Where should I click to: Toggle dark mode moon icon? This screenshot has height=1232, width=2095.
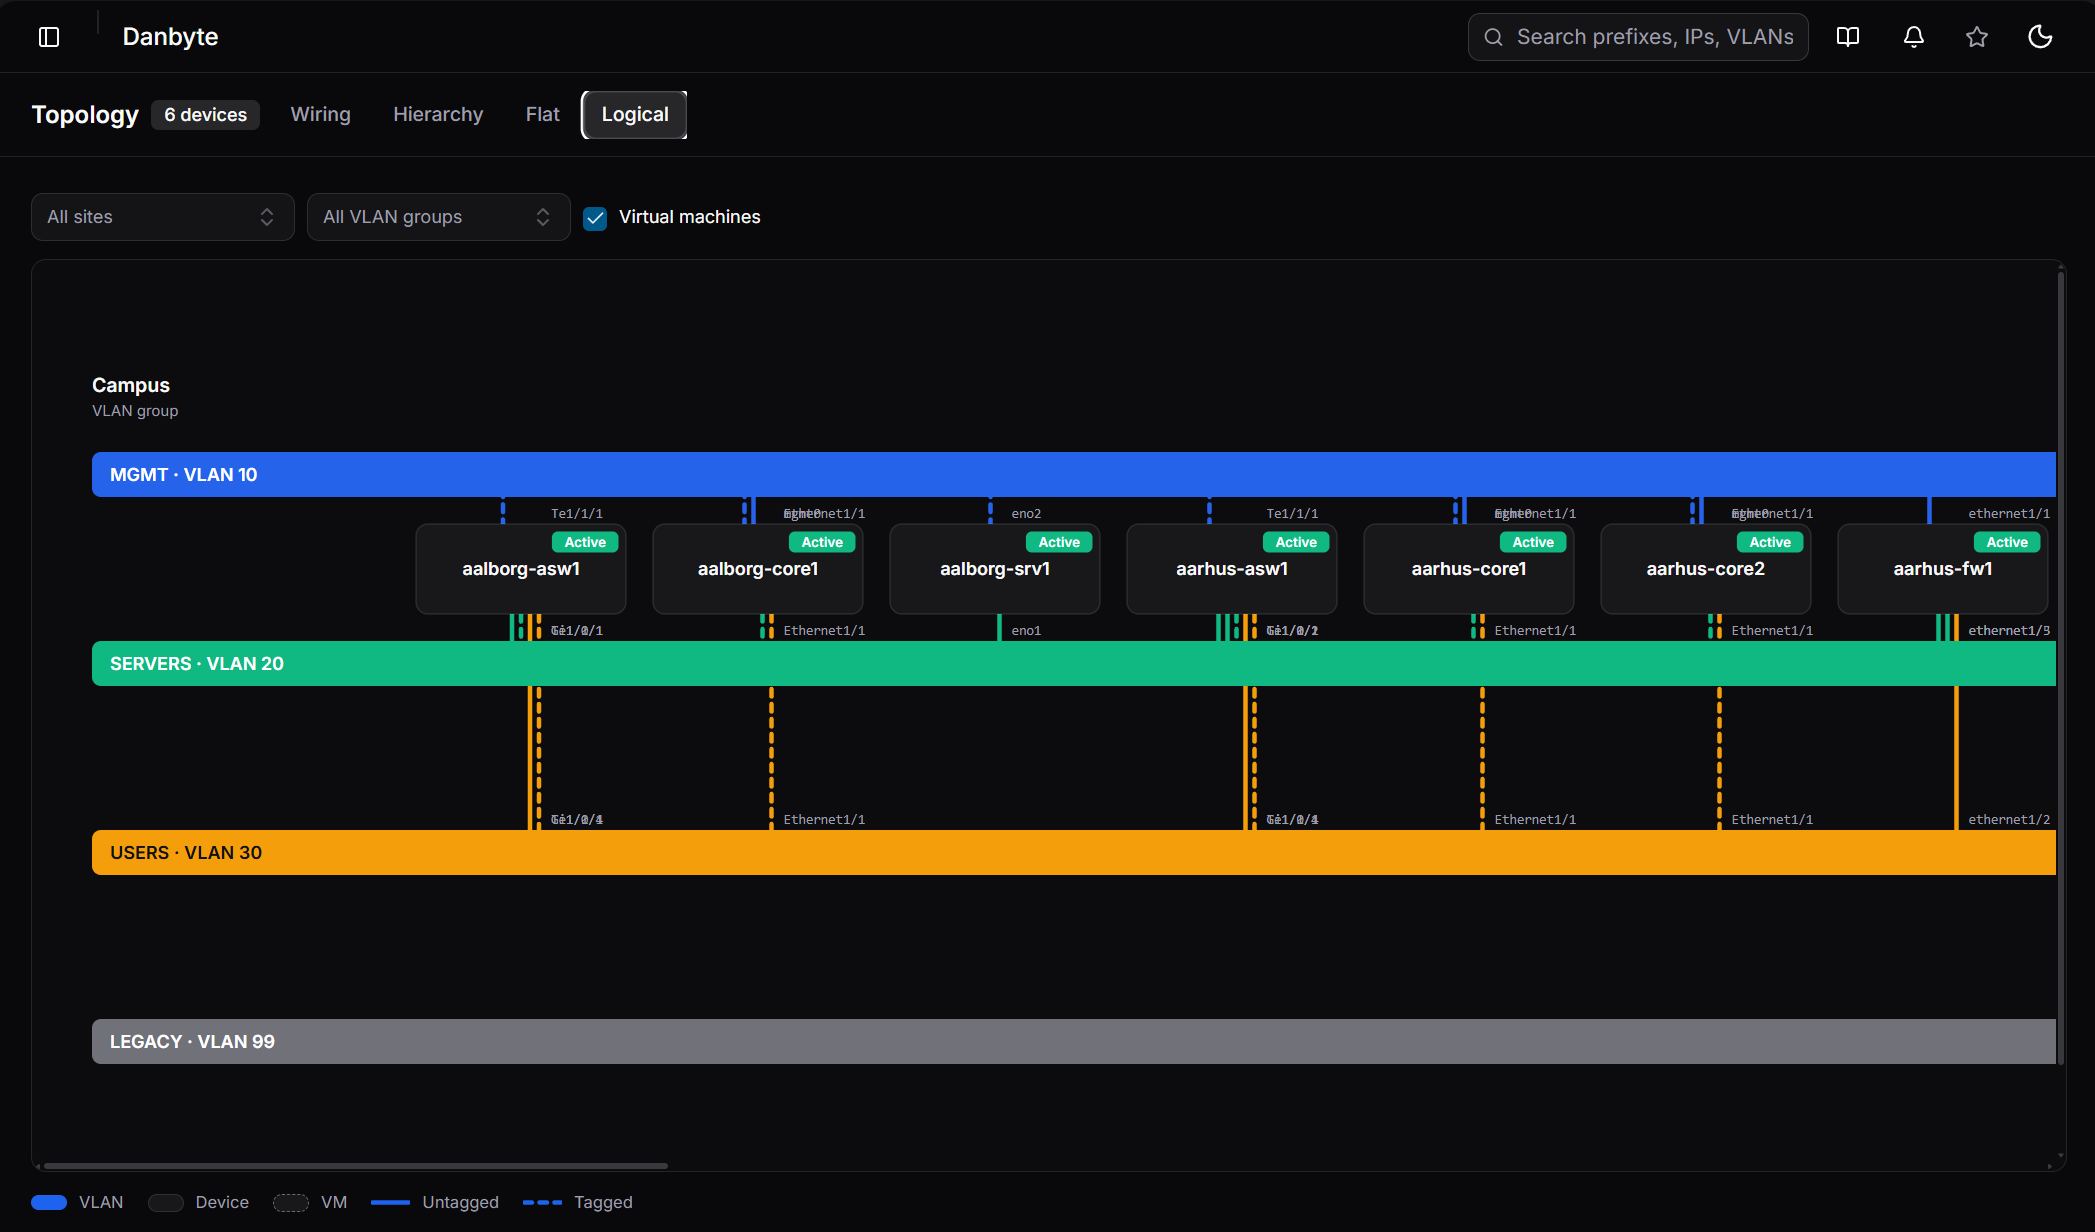pyautogui.click(x=2040, y=37)
